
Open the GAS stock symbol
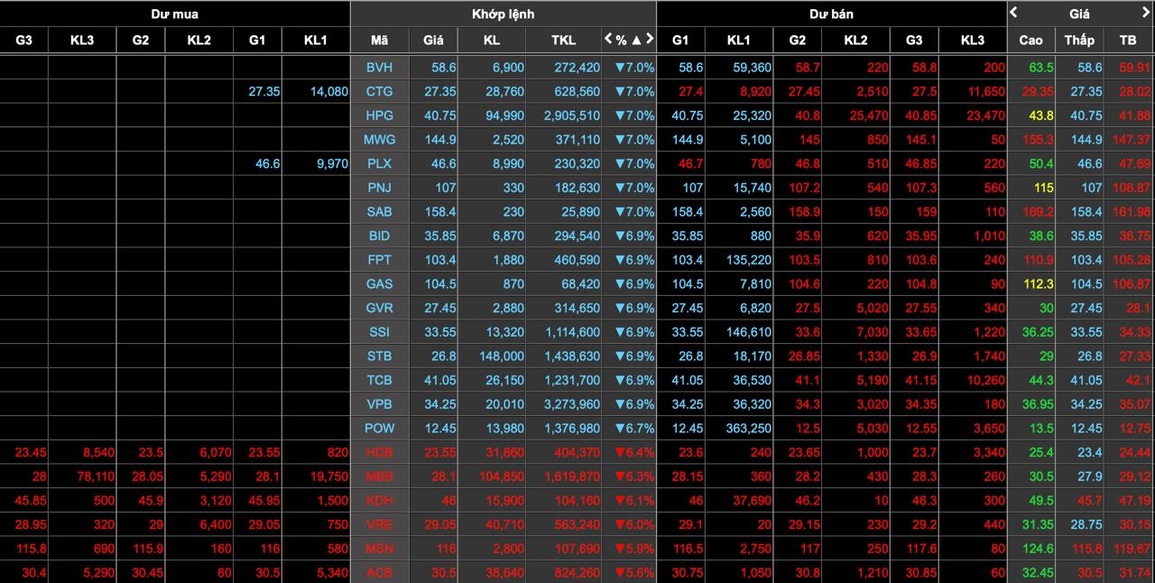coord(379,284)
